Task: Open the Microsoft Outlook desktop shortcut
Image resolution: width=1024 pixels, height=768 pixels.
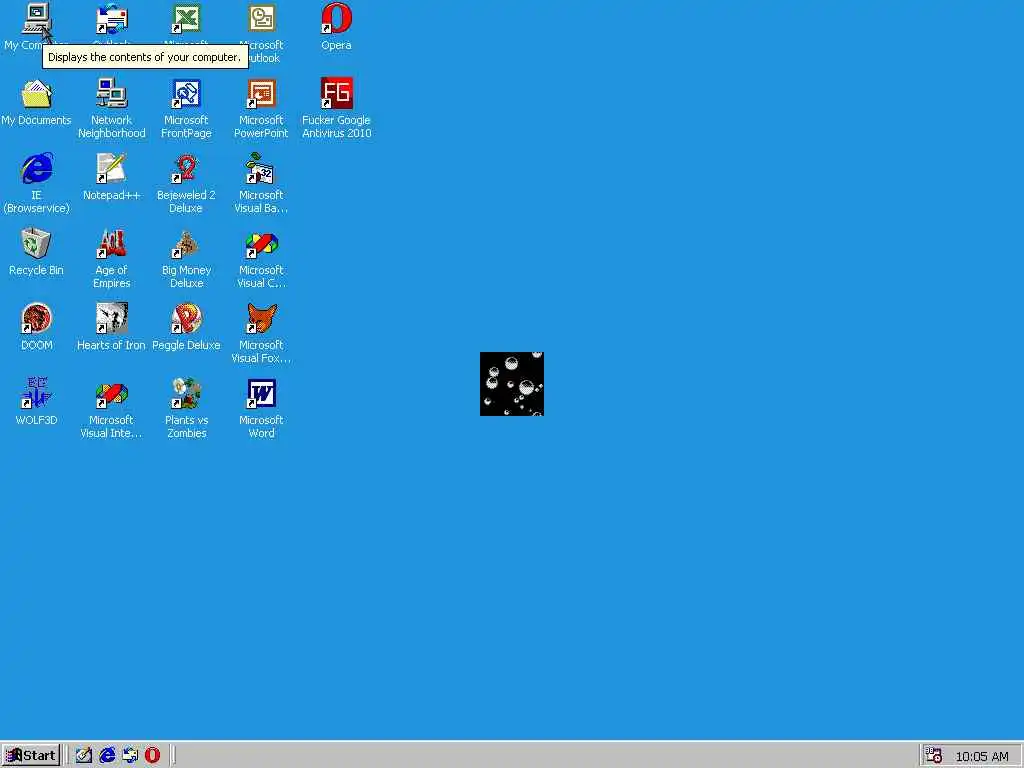Action: click(261, 18)
